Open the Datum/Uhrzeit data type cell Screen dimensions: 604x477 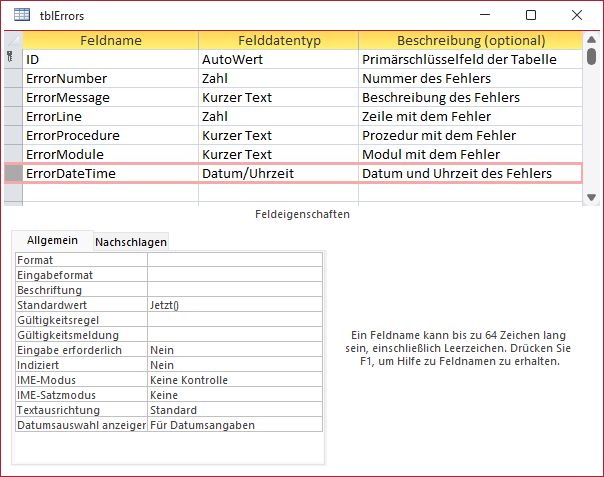(x=279, y=173)
